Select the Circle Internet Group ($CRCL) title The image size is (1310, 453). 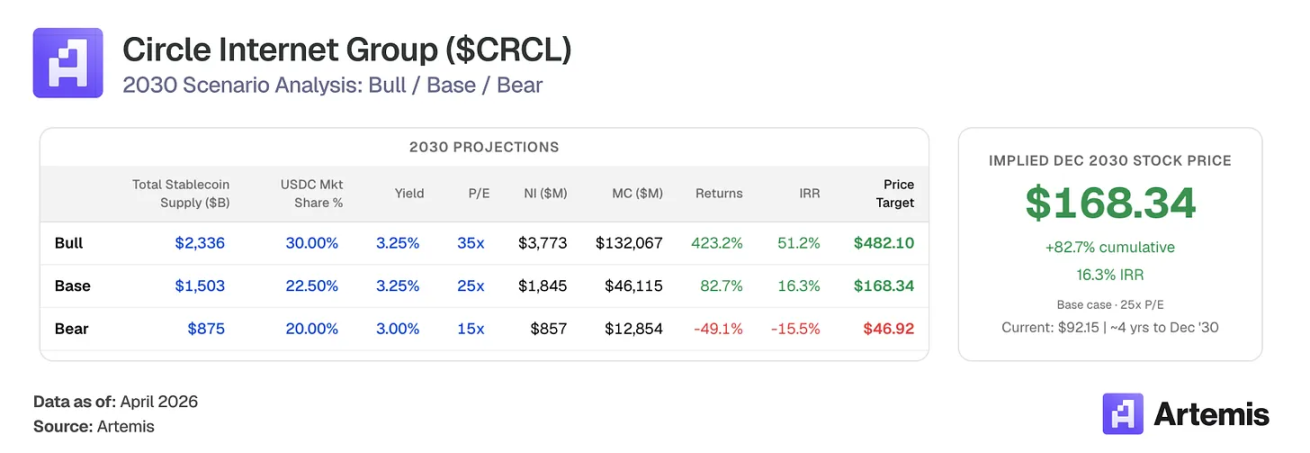[347, 49]
